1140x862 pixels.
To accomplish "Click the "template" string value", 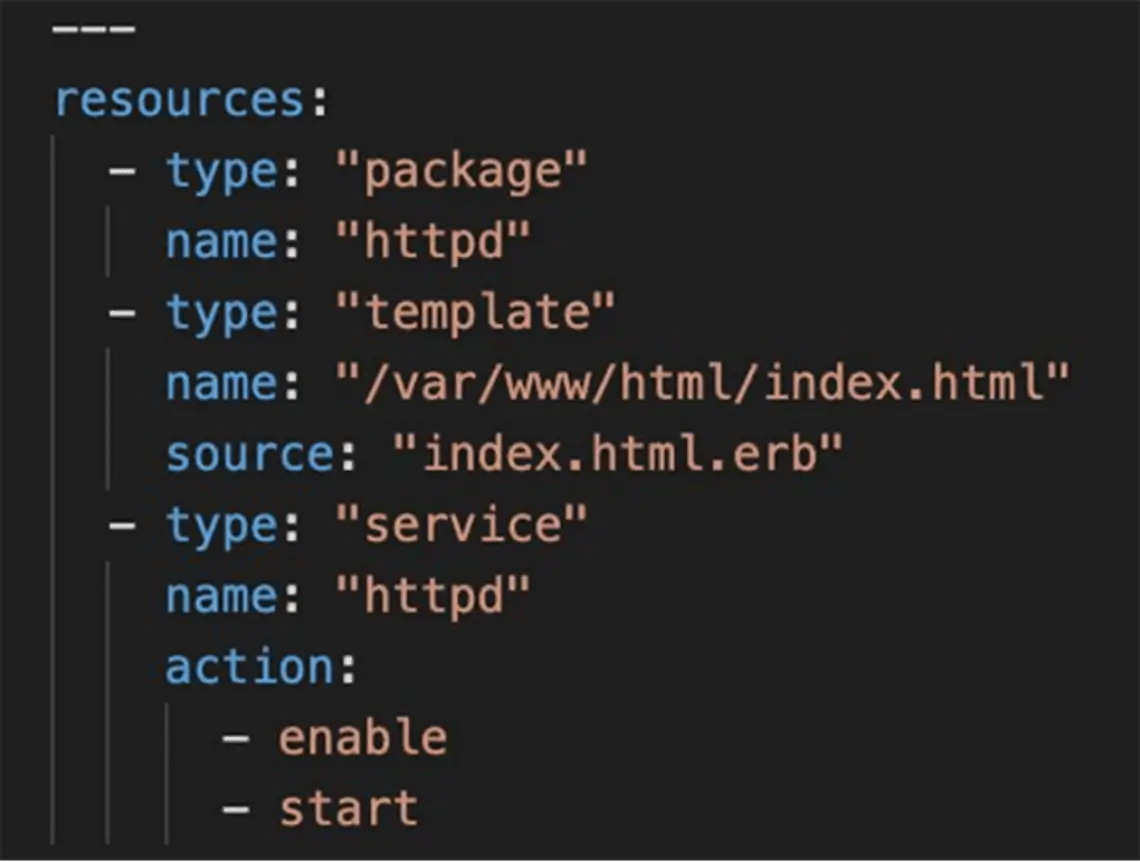I will 475,313.
